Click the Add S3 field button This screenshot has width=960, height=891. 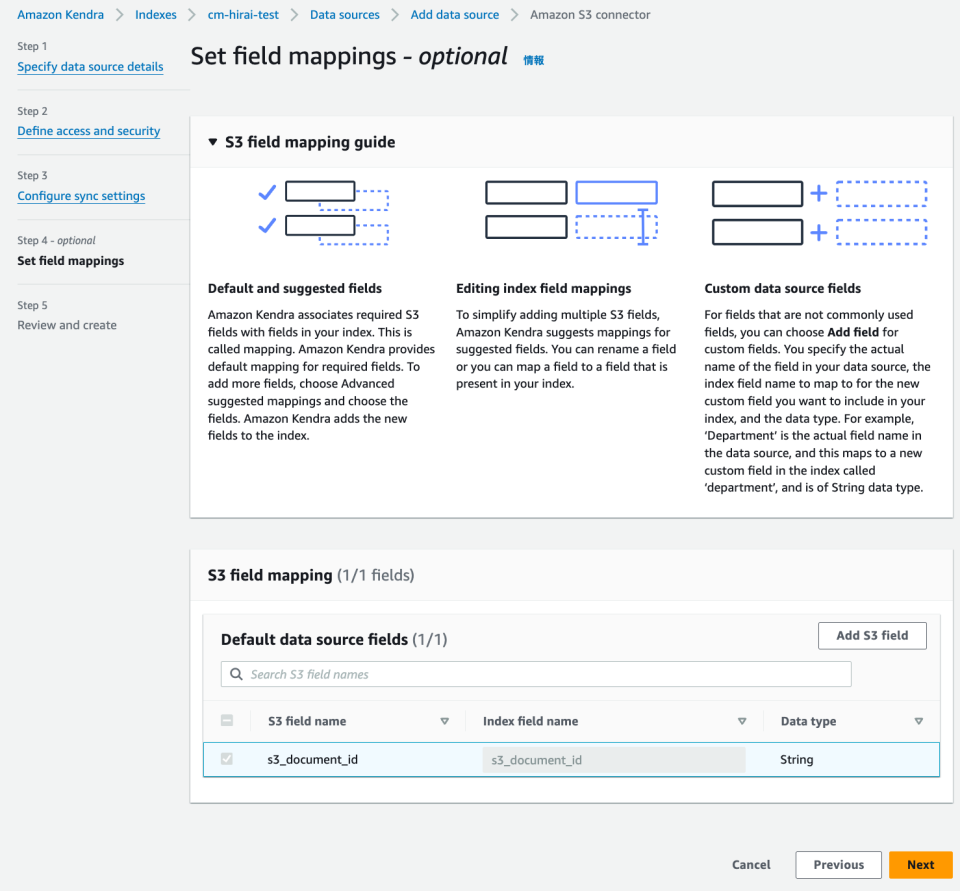[x=872, y=635]
